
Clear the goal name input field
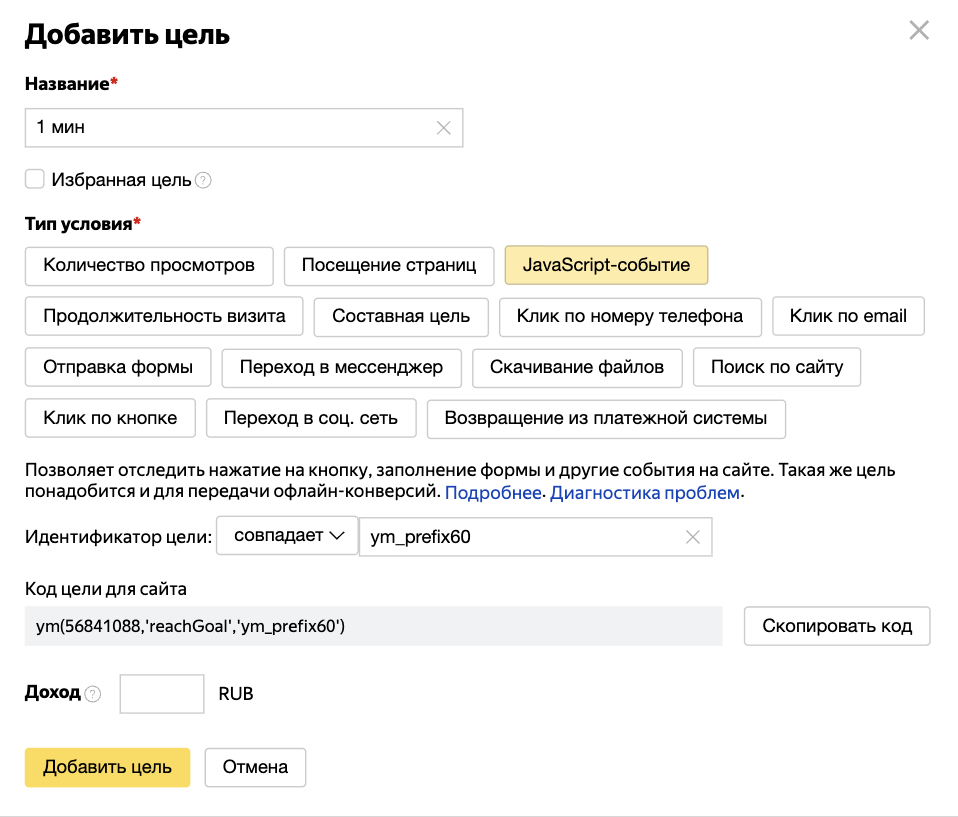(443, 128)
